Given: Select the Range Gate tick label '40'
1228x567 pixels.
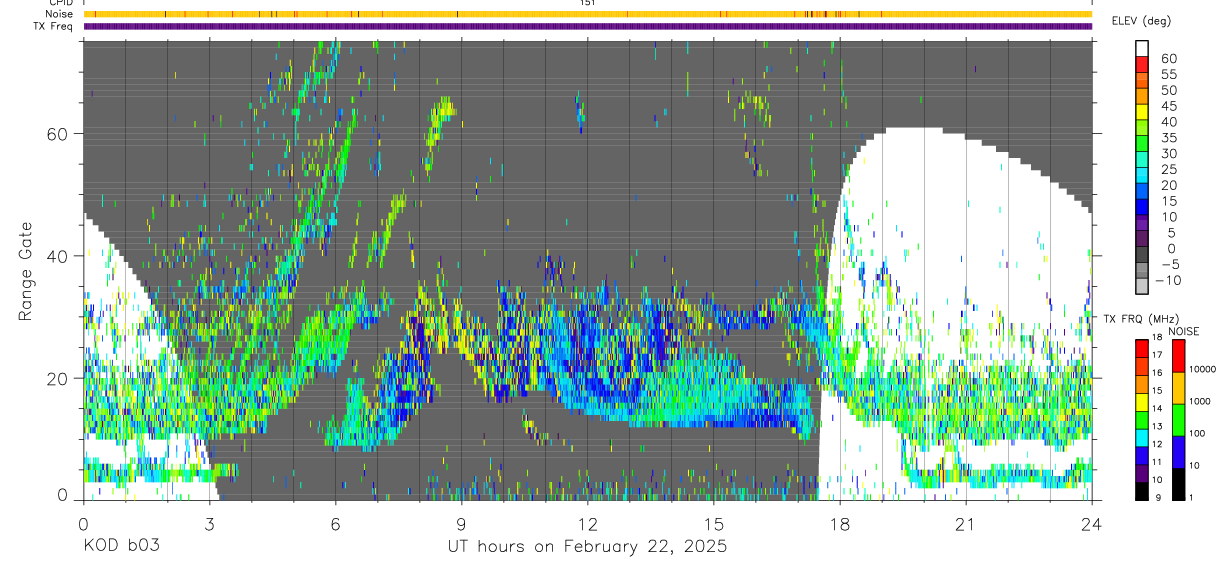Looking at the screenshot, I should 57,256.
